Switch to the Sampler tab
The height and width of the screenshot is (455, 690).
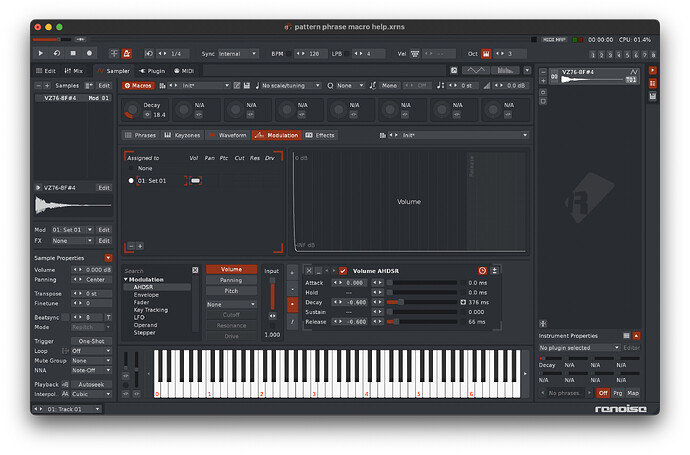pyautogui.click(x=114, y=70)
